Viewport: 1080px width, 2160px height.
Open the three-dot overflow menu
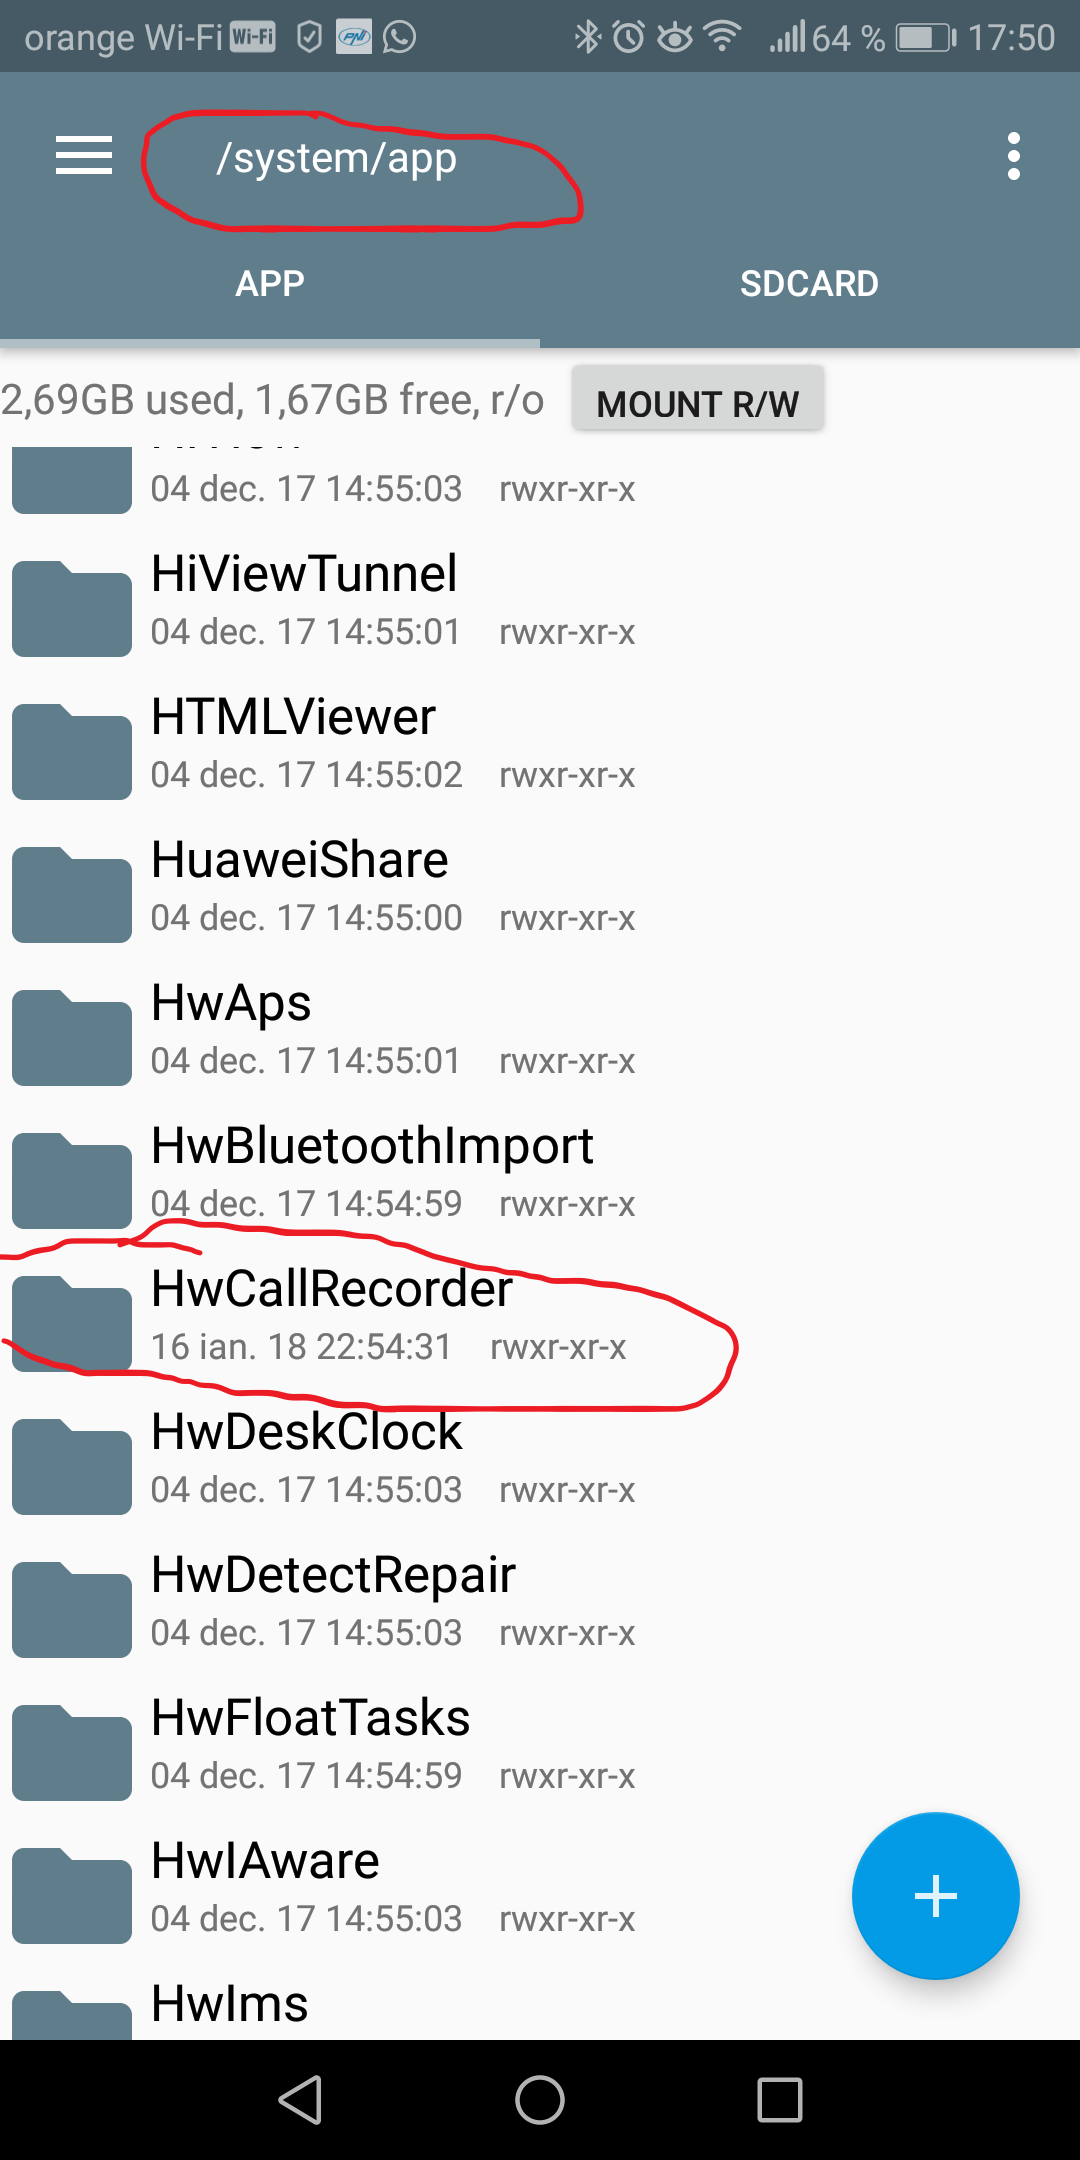coord(1014,156)
